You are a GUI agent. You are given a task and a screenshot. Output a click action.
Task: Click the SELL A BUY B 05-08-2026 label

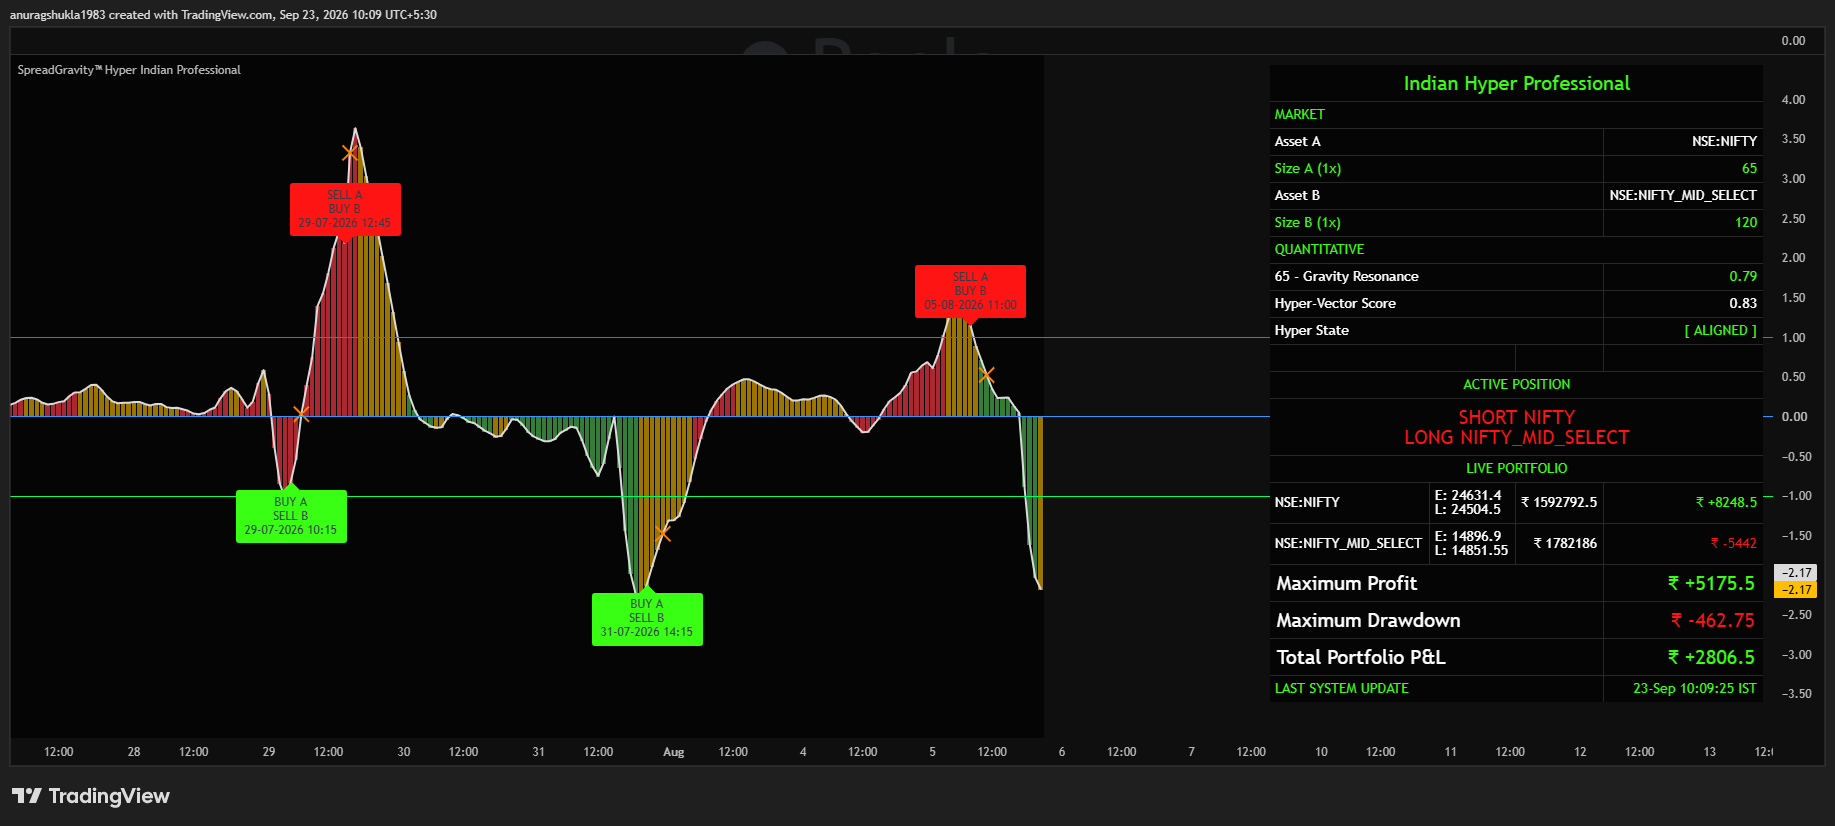click(970, 291)
